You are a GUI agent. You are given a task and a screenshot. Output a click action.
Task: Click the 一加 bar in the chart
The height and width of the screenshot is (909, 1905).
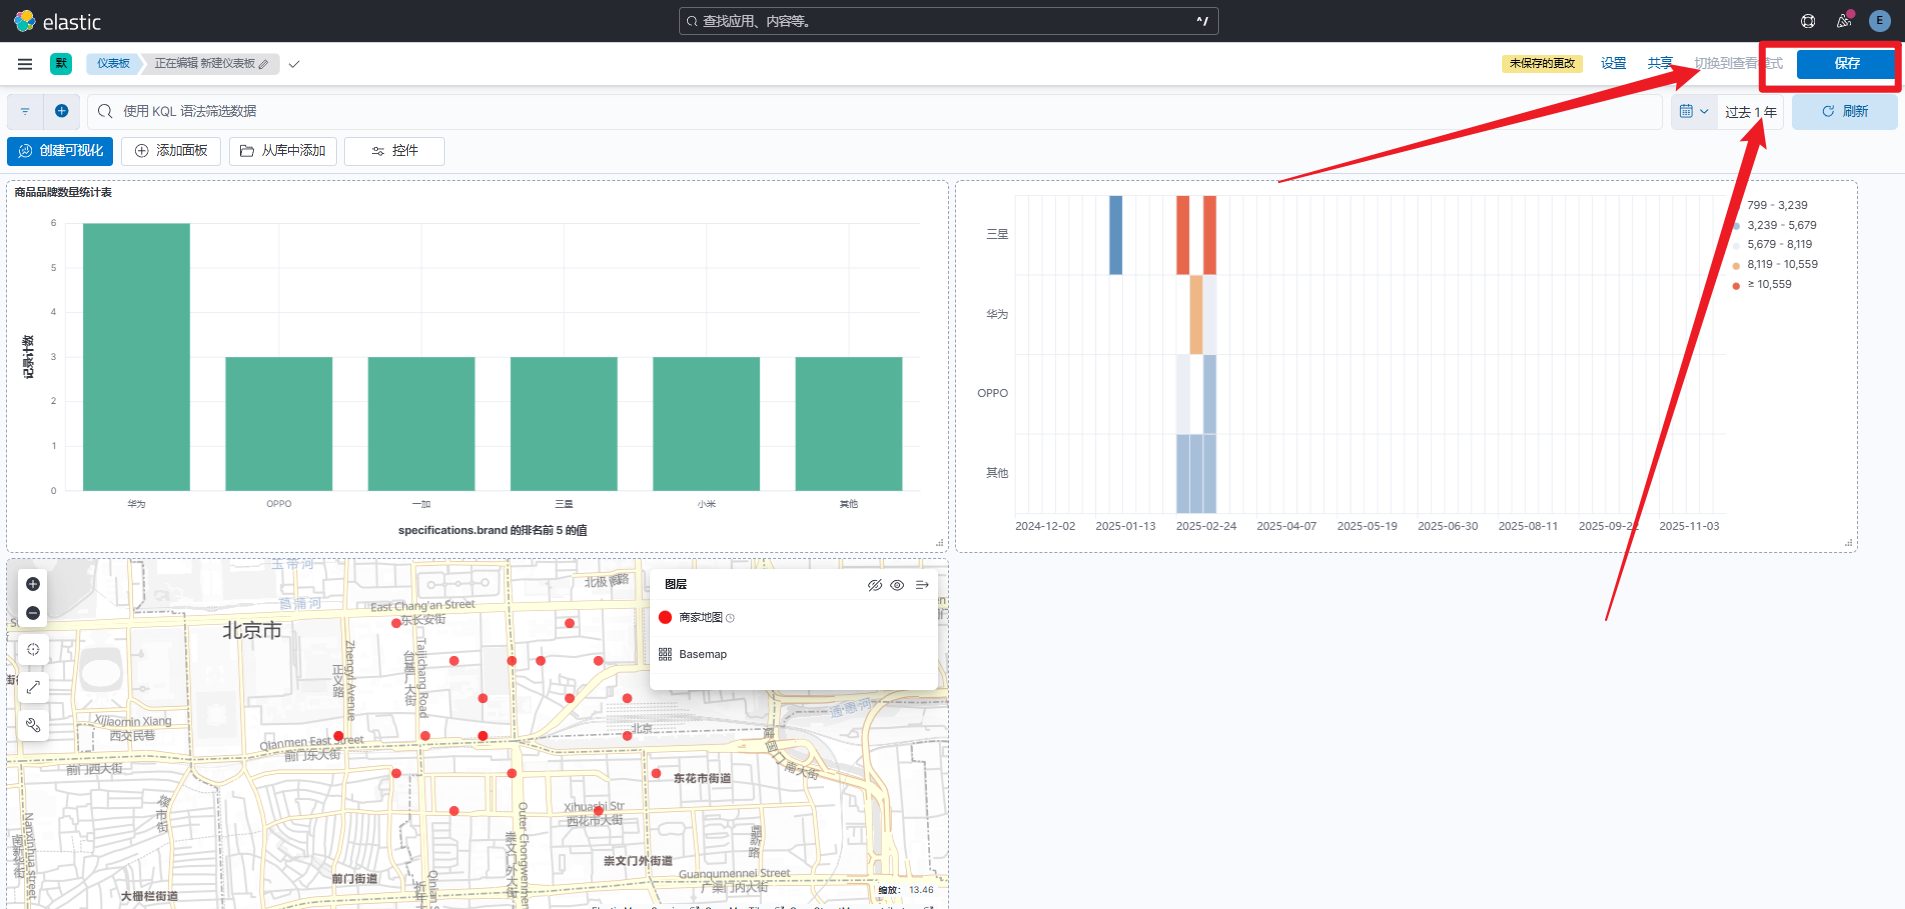(421, 424)
